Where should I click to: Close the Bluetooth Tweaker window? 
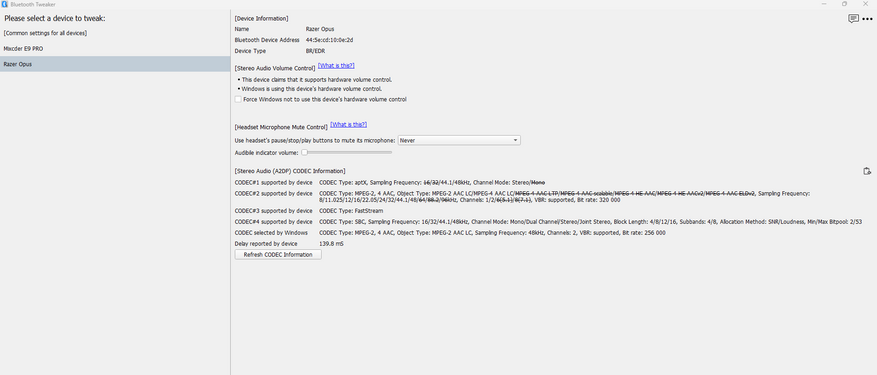click(x=866, y=4)
